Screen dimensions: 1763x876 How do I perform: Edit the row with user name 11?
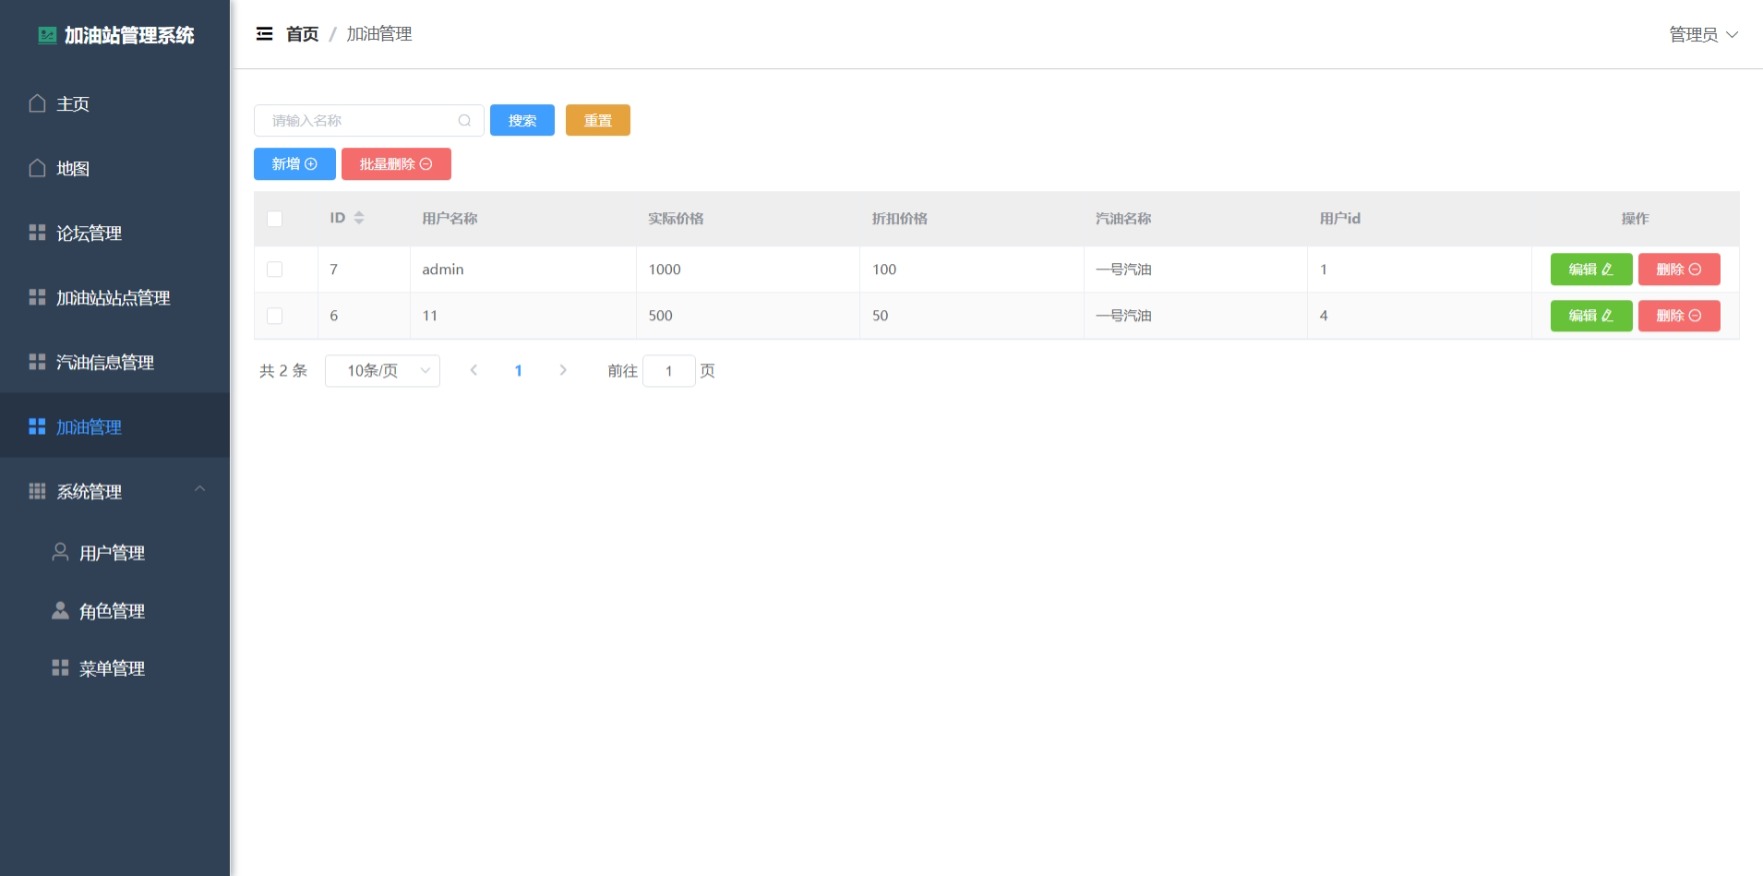(1591, 316)
